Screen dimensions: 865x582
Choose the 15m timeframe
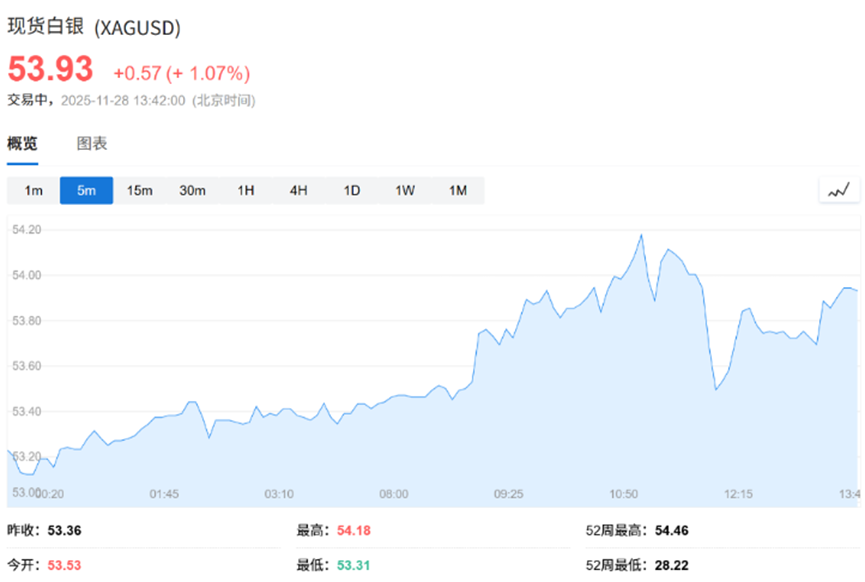pos(139,191)
